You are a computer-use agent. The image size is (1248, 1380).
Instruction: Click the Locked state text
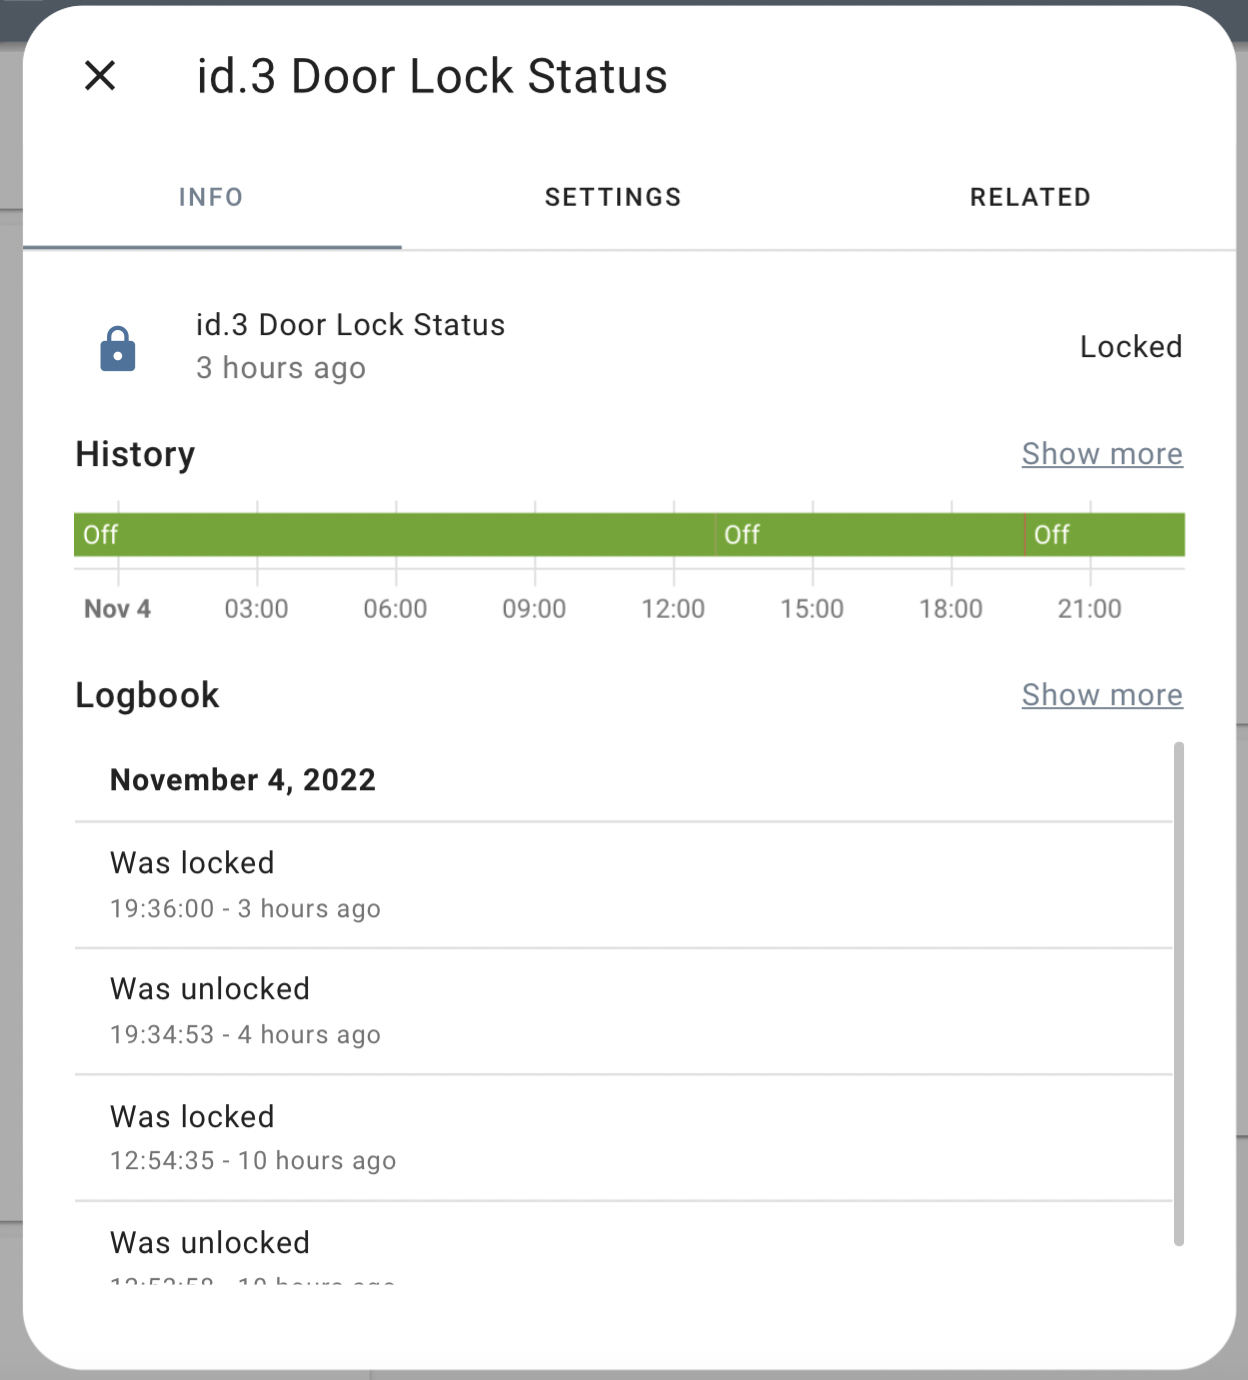pyautogui.click(x=1131, y=347)
